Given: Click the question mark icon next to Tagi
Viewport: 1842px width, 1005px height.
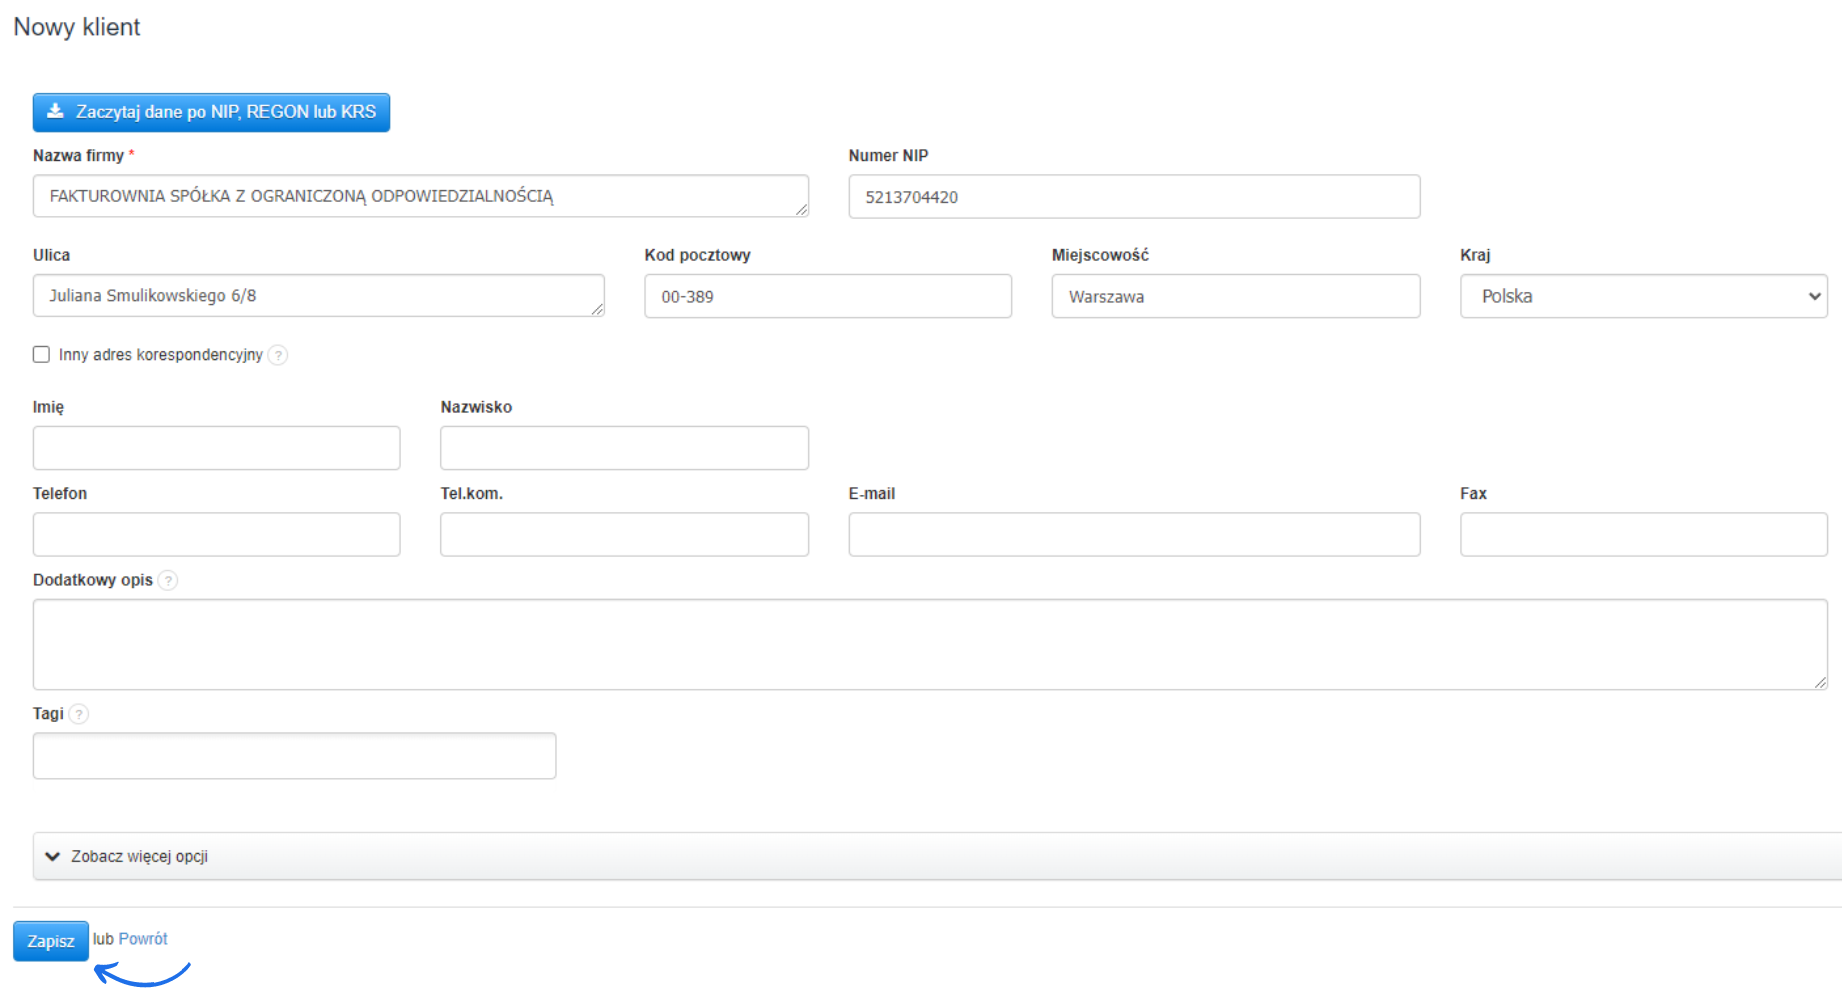Looking at the screenshot, I should coord(79,714).
